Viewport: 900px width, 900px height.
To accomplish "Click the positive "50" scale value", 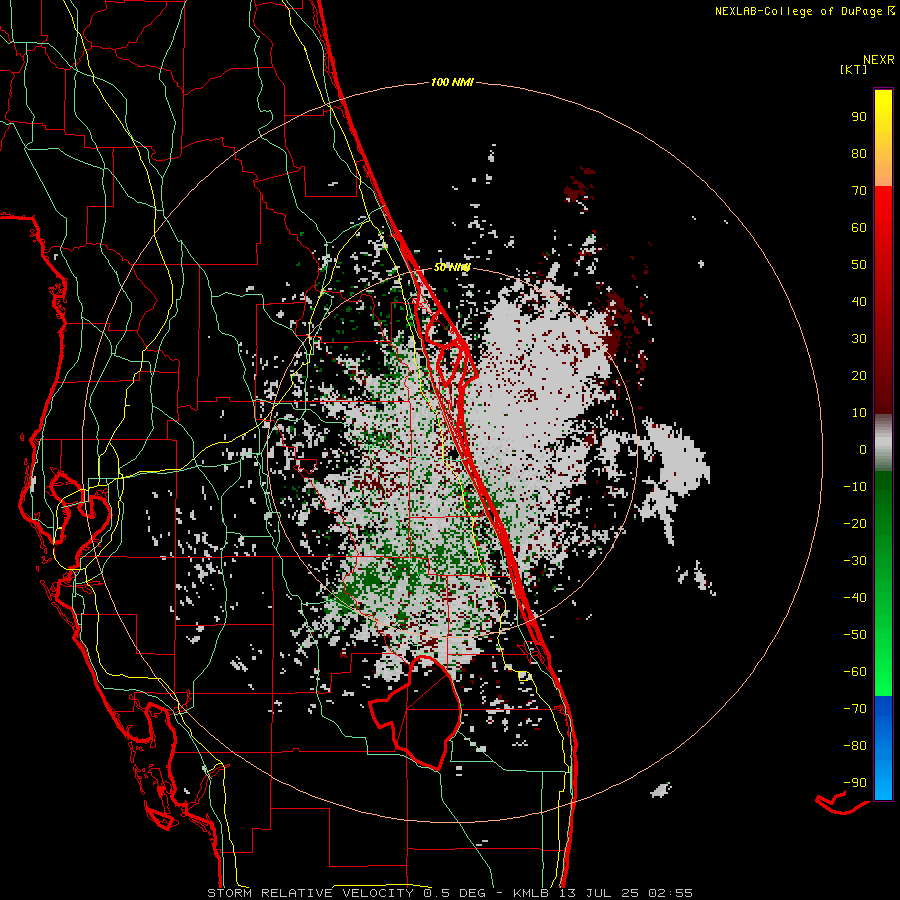I will pyautogui.click(x=859, y=265).
